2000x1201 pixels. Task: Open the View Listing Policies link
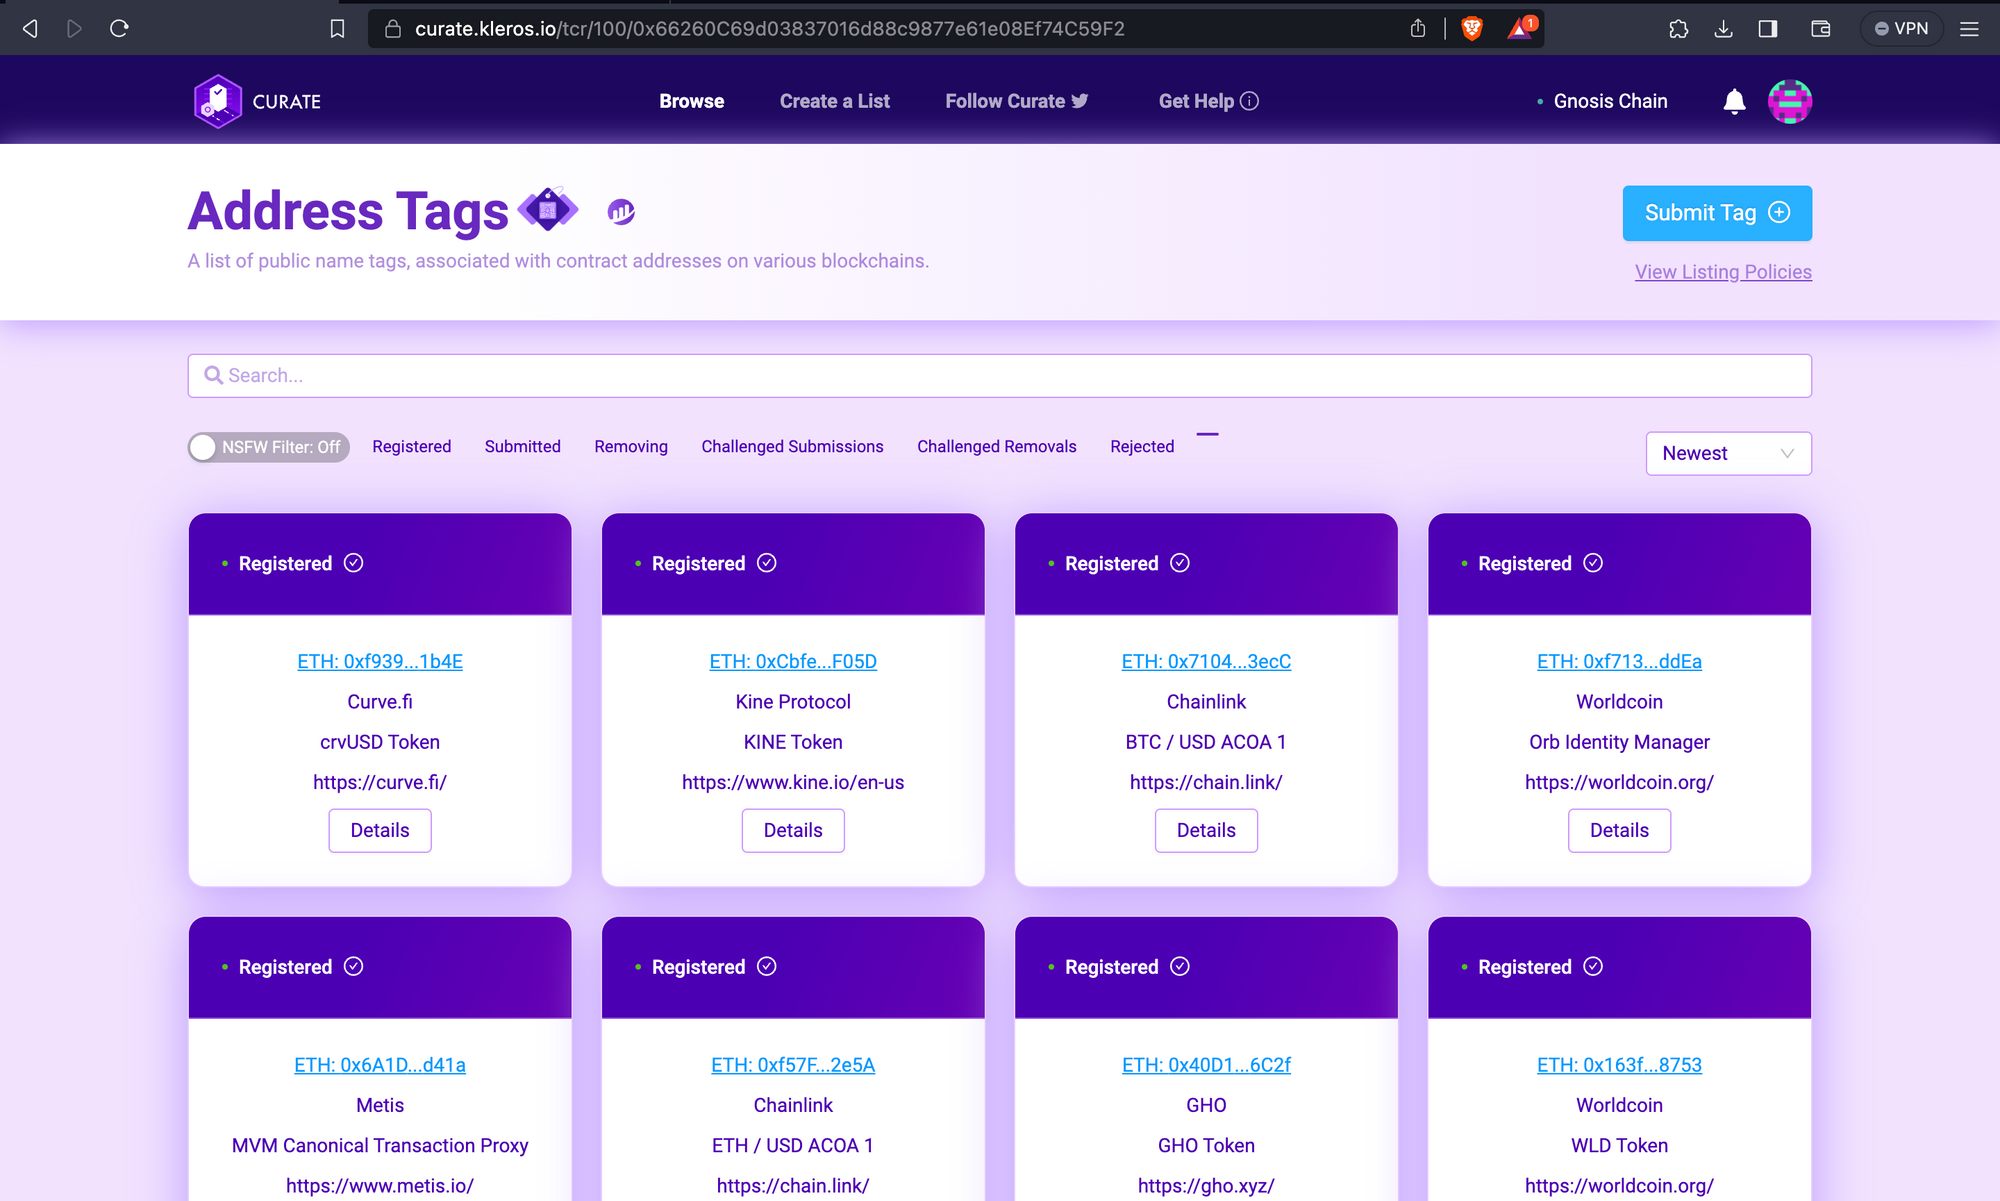coord(1722,272)
